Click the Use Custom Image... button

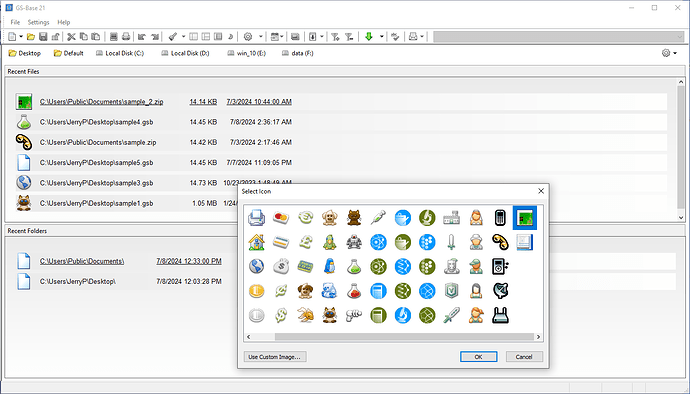275,357
